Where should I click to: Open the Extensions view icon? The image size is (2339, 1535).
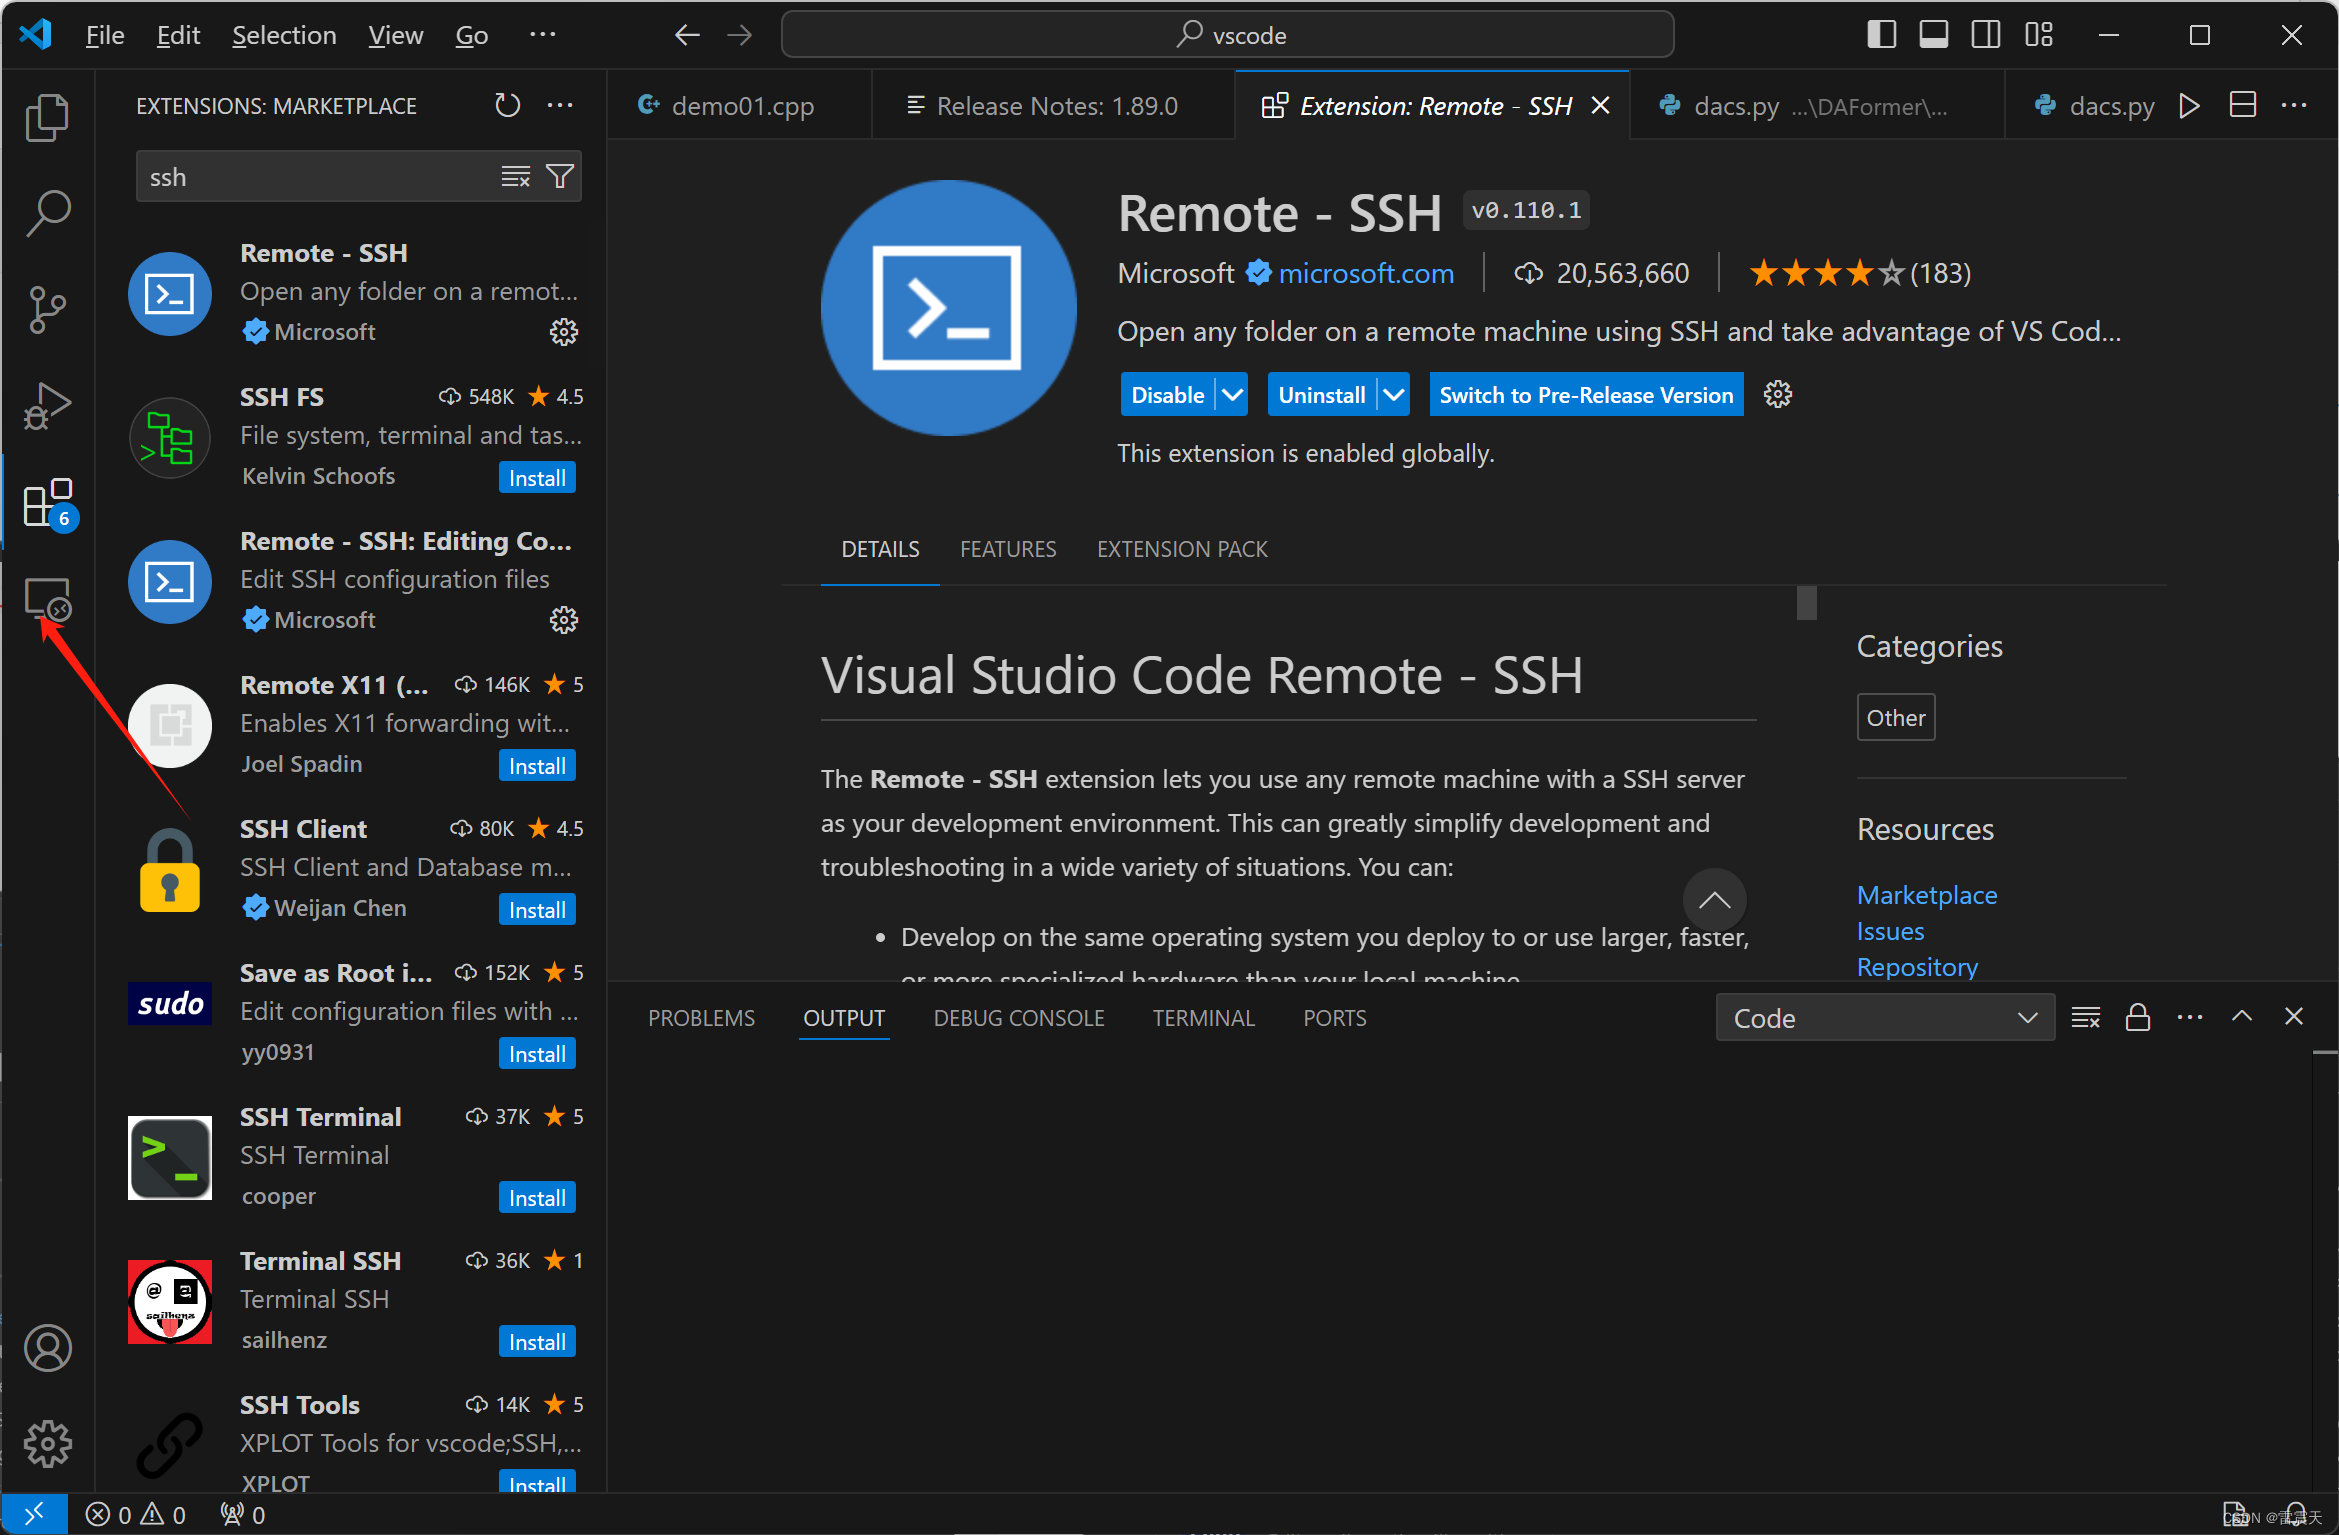[x=47, y=503]
